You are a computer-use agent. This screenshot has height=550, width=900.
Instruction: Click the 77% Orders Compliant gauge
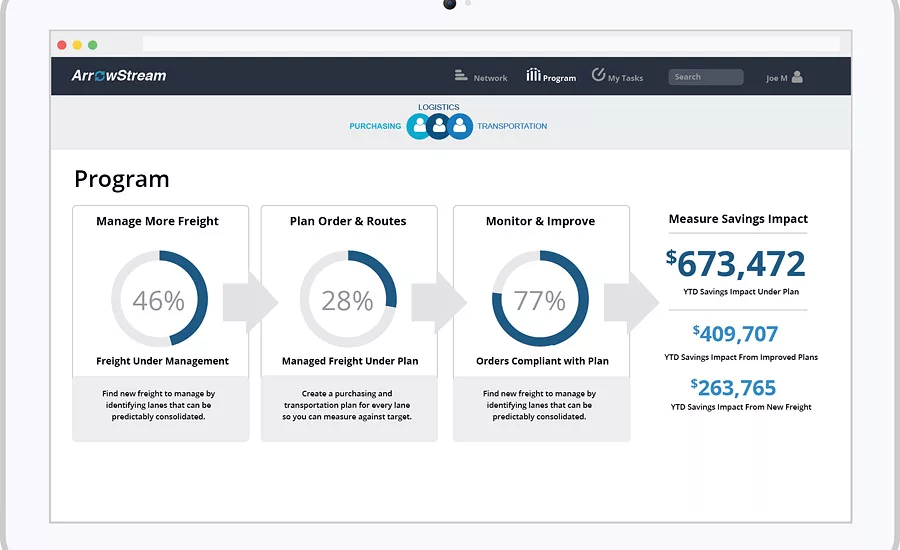pyautogui.click(x=540, y=299)
